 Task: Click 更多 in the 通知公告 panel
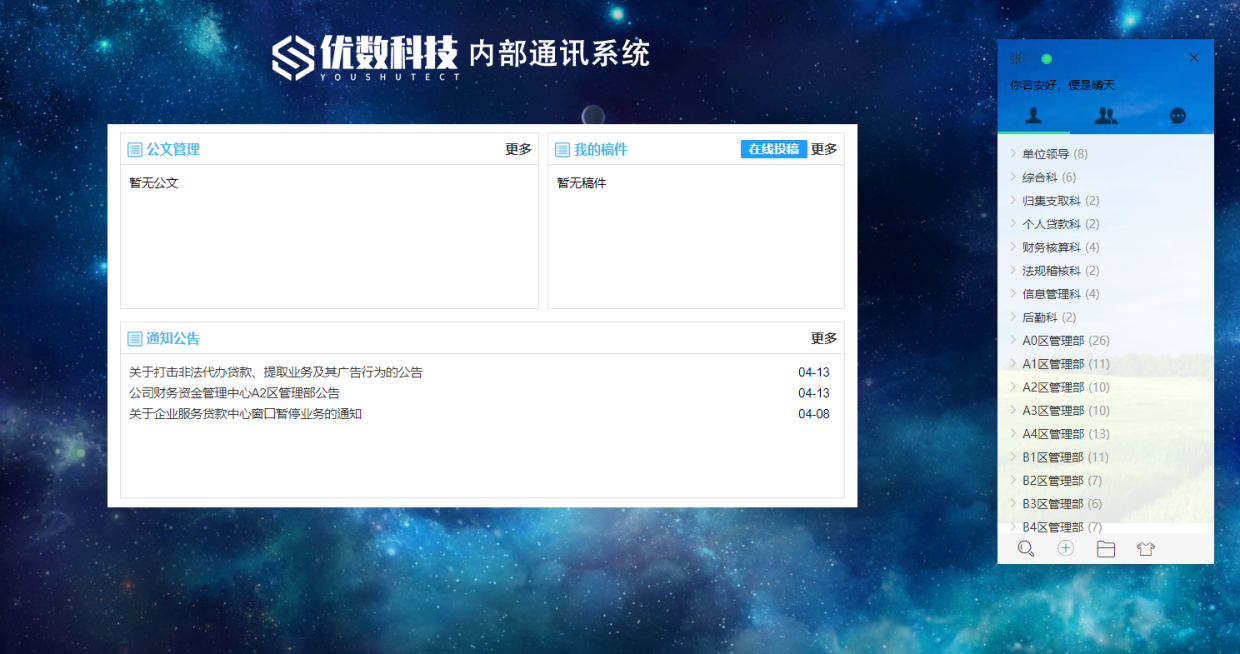pyautogui.click(x=823, y=338)
